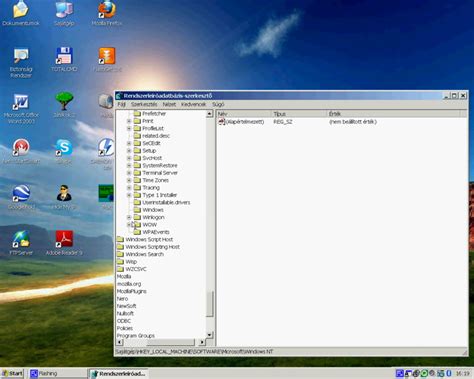Image resolution: width=474 pixels, height=379 pixels.
Task: Select the WPAEvents registry key
Action: coord(156,232)
